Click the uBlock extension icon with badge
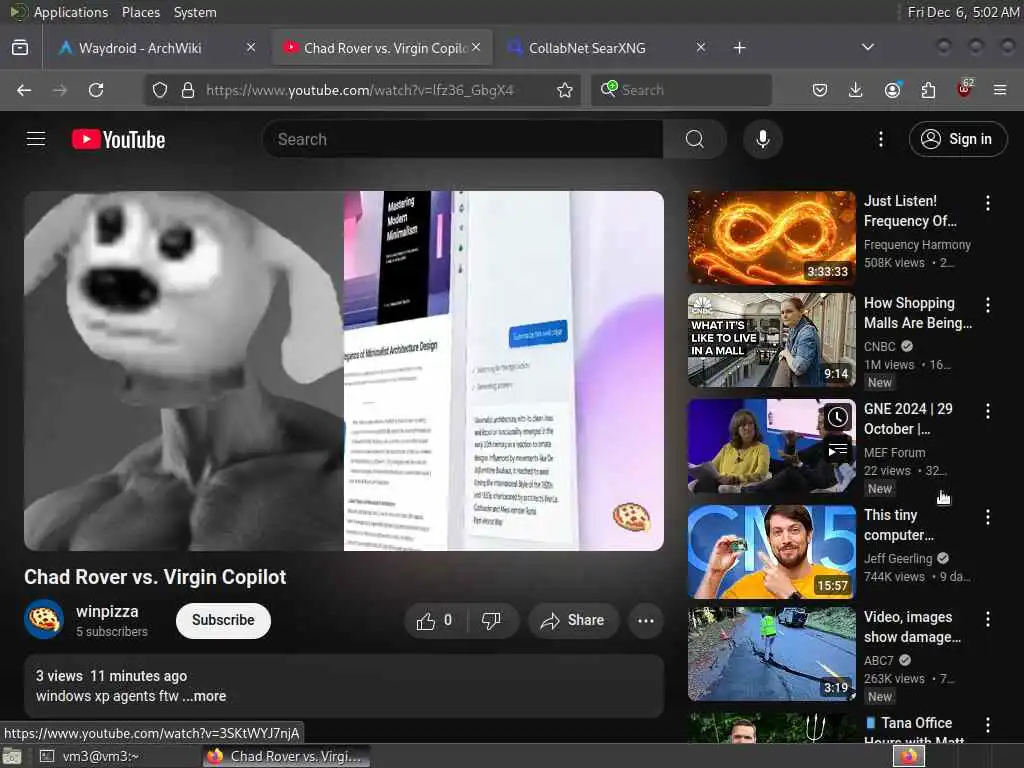Image resolution: width=1024 pixels, height=768 pixels. 965,89
